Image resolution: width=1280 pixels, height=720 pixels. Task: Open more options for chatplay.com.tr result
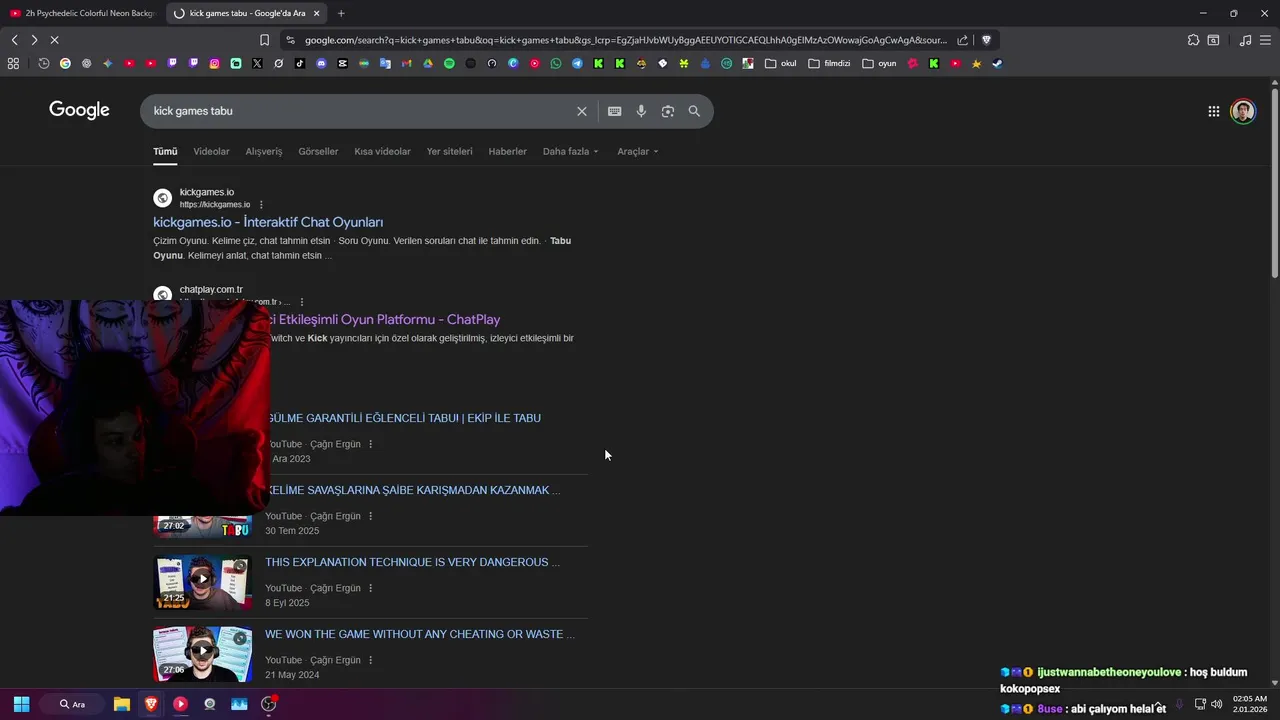pos(301,302)
